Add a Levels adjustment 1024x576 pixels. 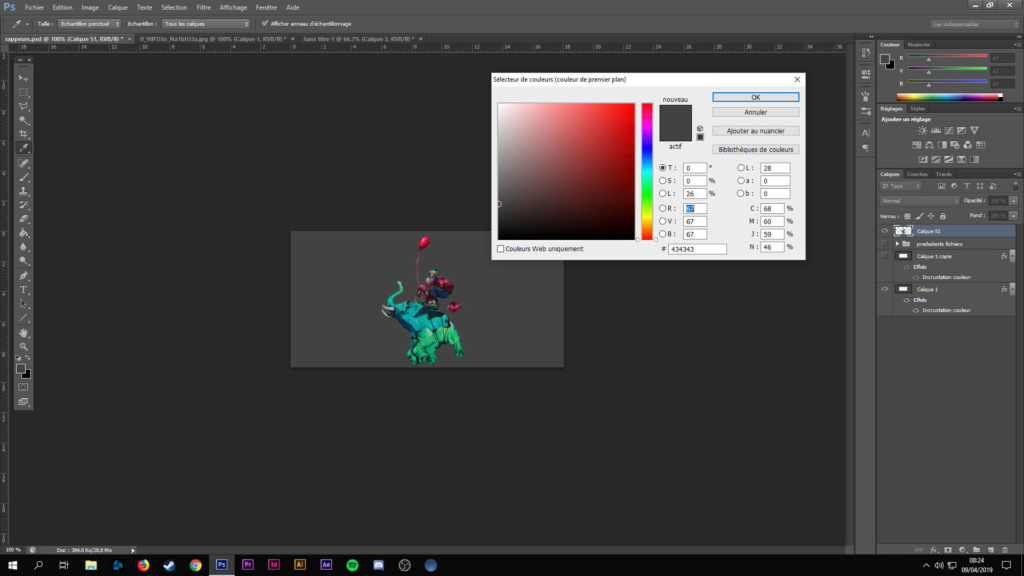tap(936, 131)
